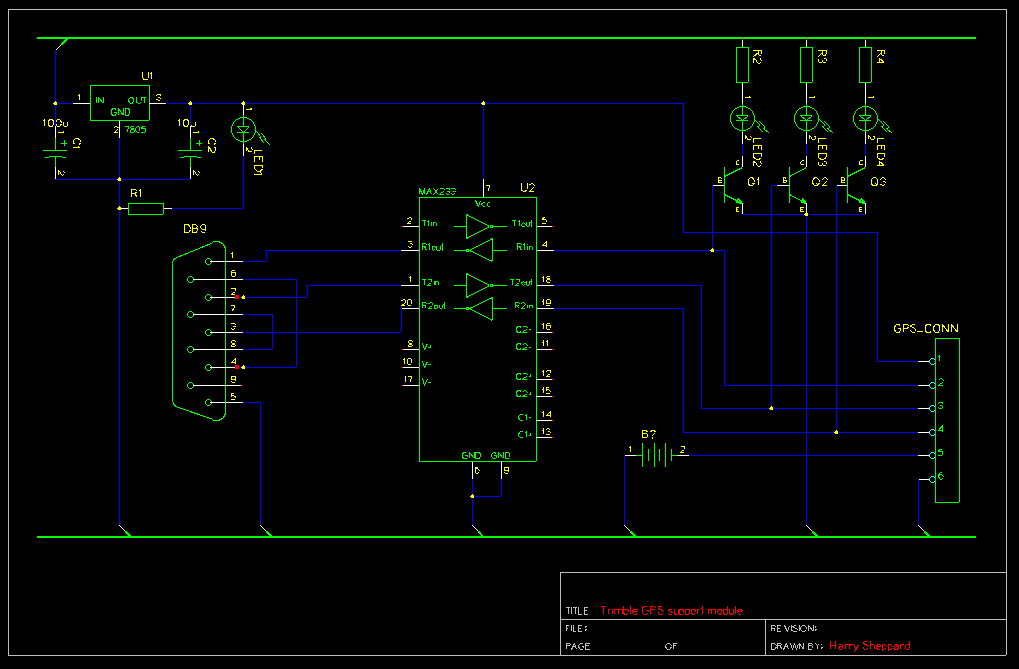Screen dimensions: 1019x669
Task: Click the C1- pin label on U2
Action: tap(525, 417)
